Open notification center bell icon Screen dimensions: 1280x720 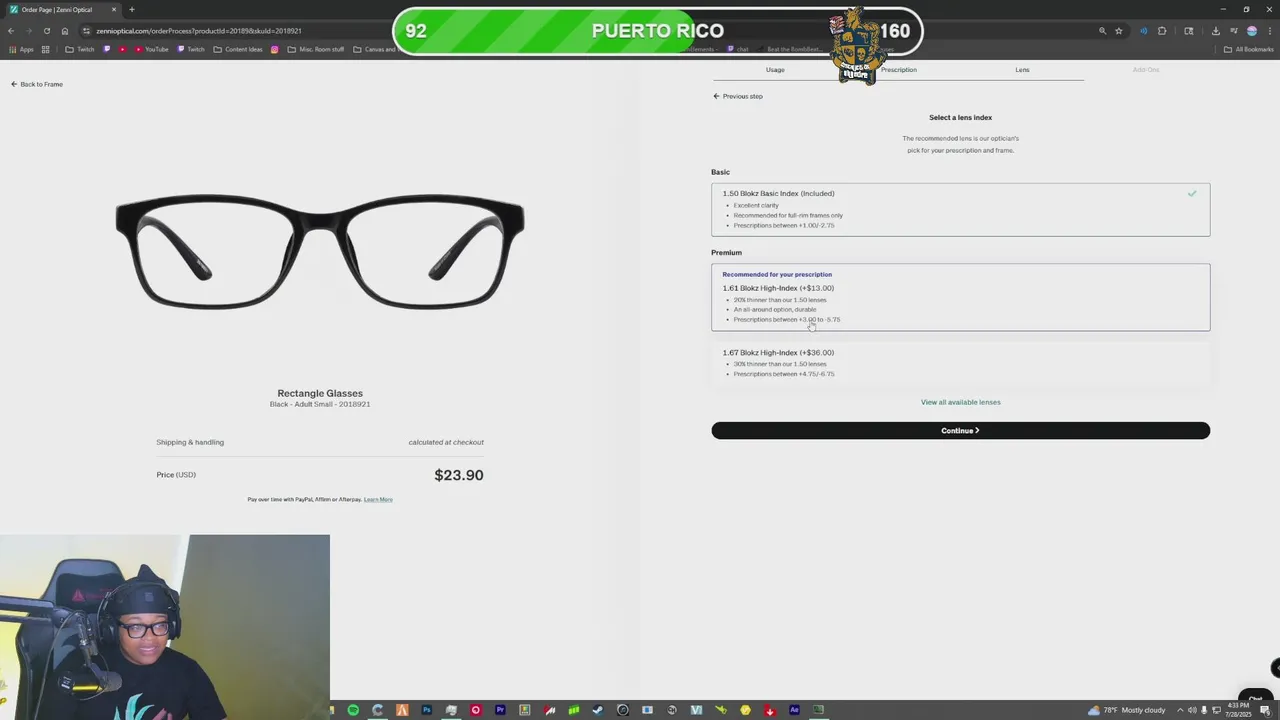(x=1265, y=710)
